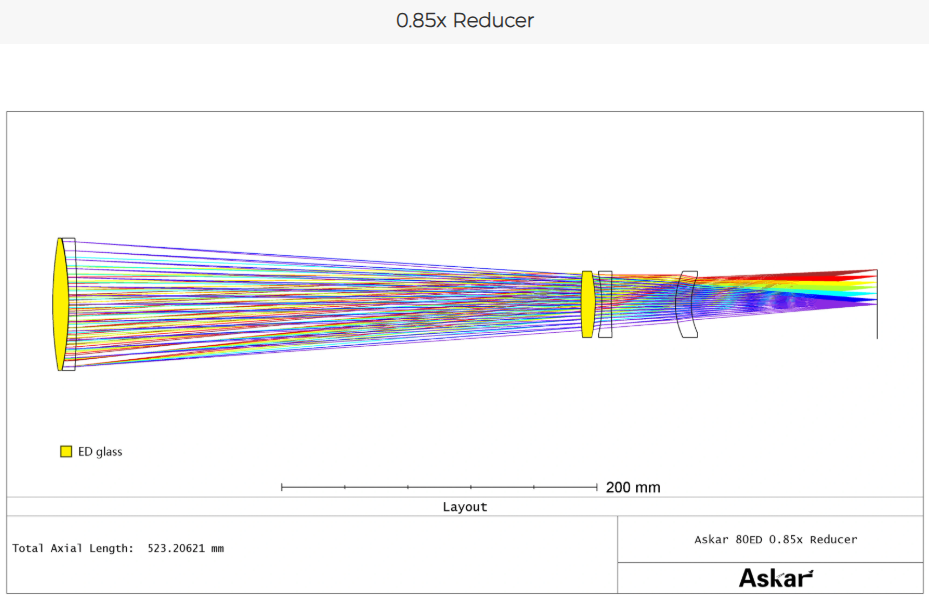929x599 pixels.
Task: Click the "Total Axial Length:" label
Action: pyautogui.click(x=72, y=548)
